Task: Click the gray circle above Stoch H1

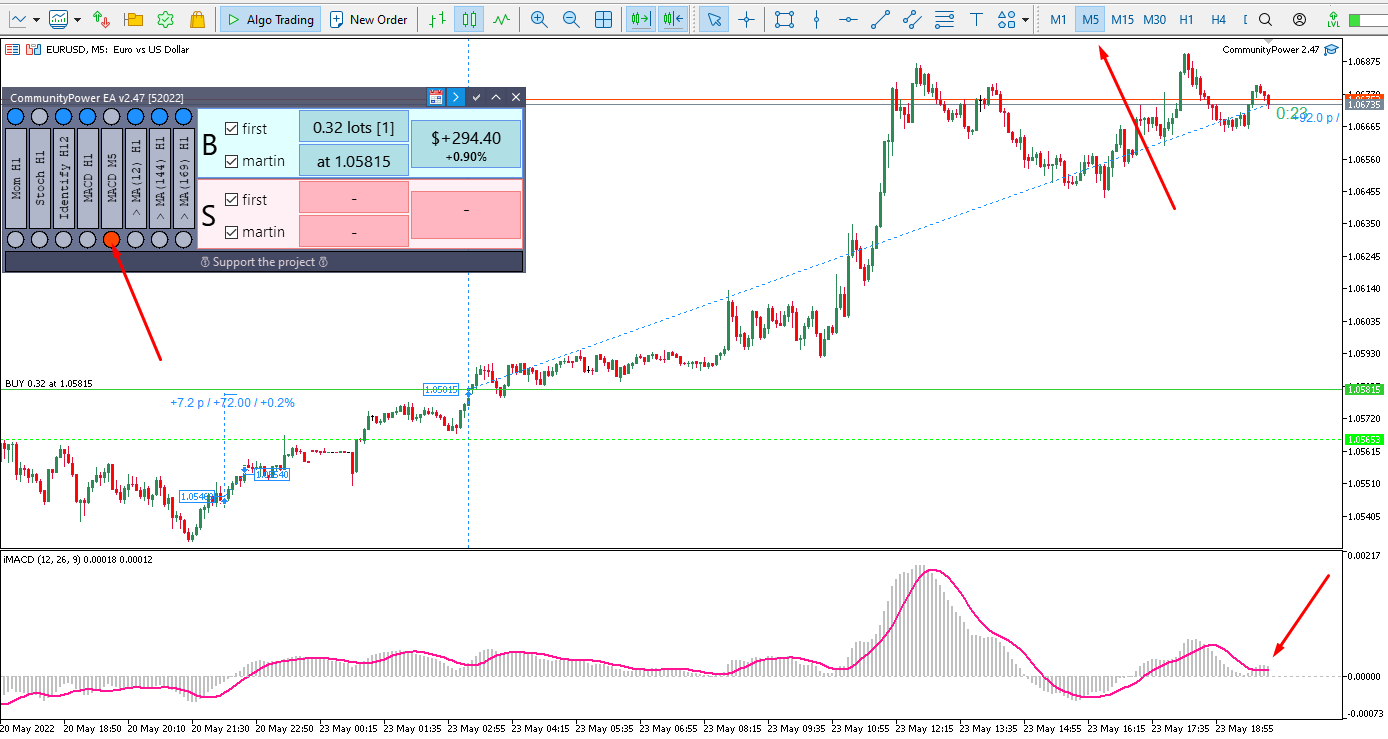Action: point(39,117)
